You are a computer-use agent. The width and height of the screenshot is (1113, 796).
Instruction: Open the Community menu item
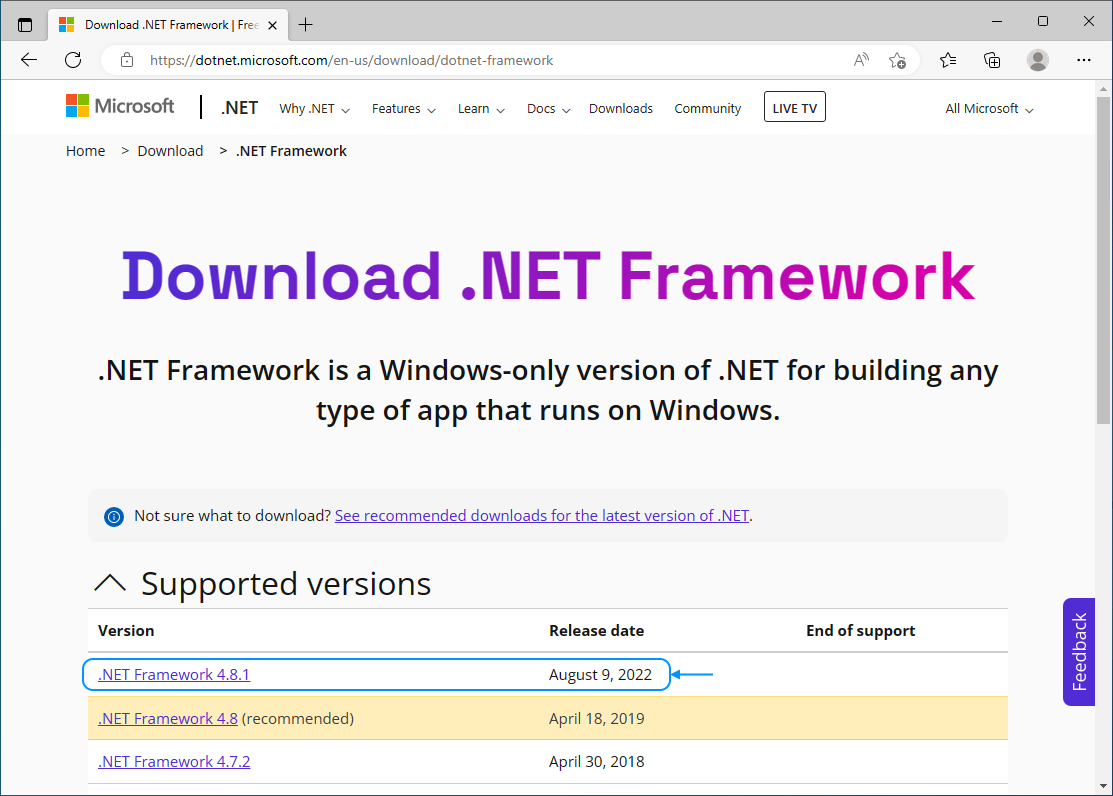pyautogui.click(x=708, y=109)
